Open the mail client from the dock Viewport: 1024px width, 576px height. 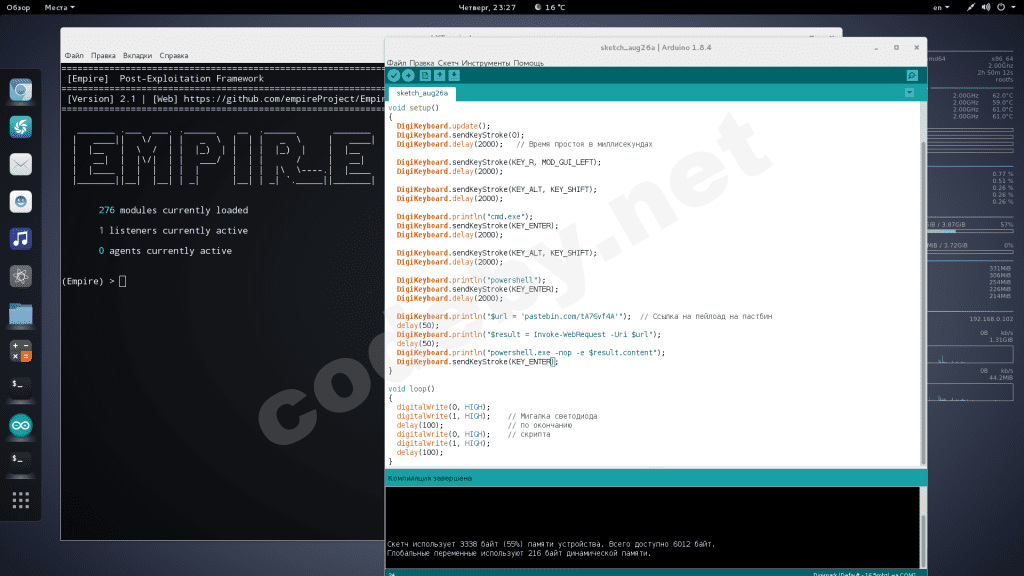pyautogui.click(x=21, y=164)
